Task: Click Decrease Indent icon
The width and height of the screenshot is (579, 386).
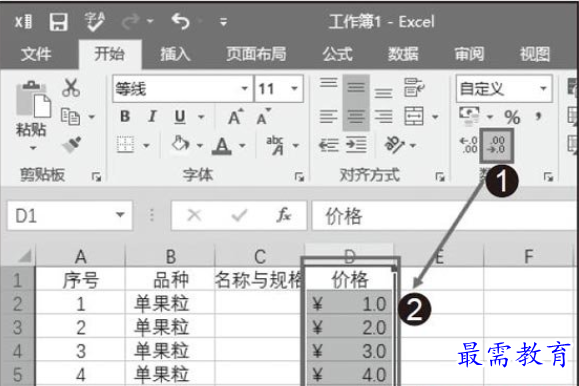Action: 329,145
